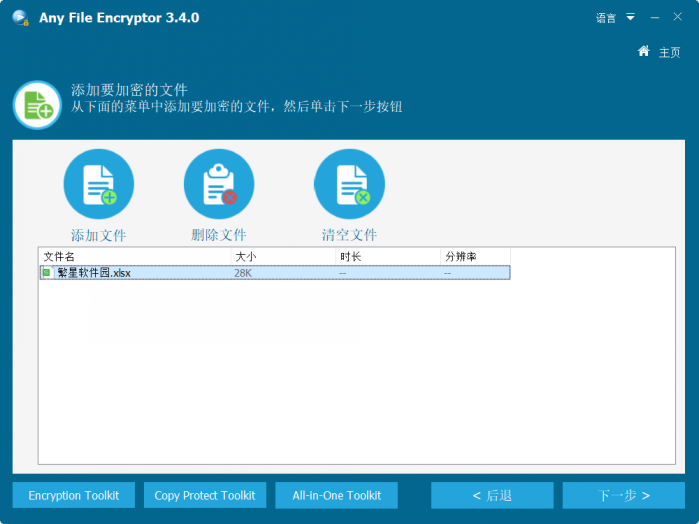699x524 pixels.
Task: Sort by the 文件名 column header
Action: point(136,256)
